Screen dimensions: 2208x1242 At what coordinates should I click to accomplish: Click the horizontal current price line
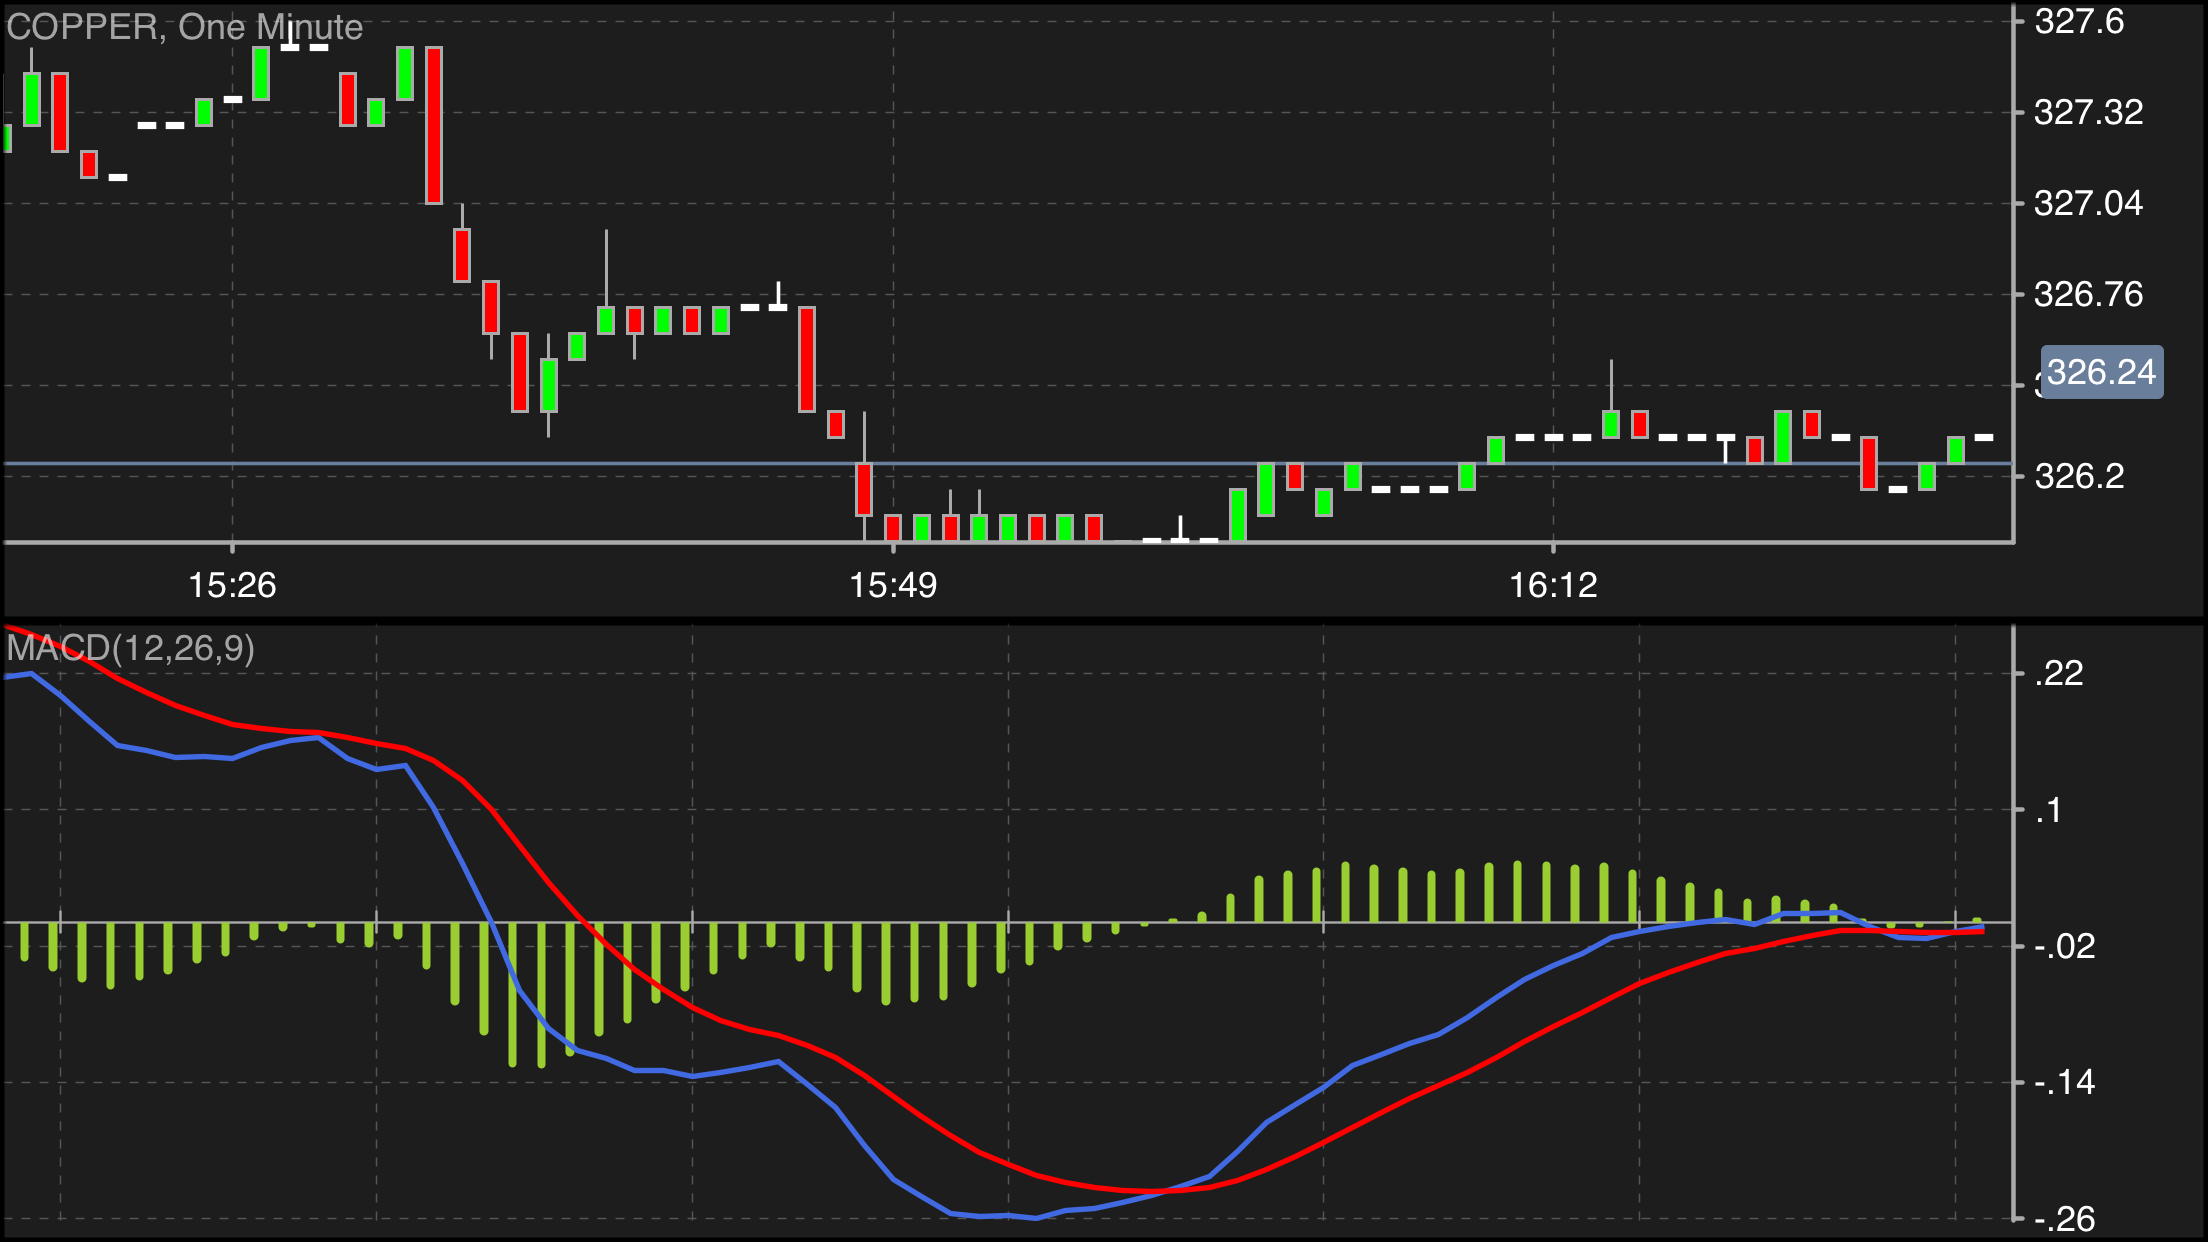point(1008,463)
